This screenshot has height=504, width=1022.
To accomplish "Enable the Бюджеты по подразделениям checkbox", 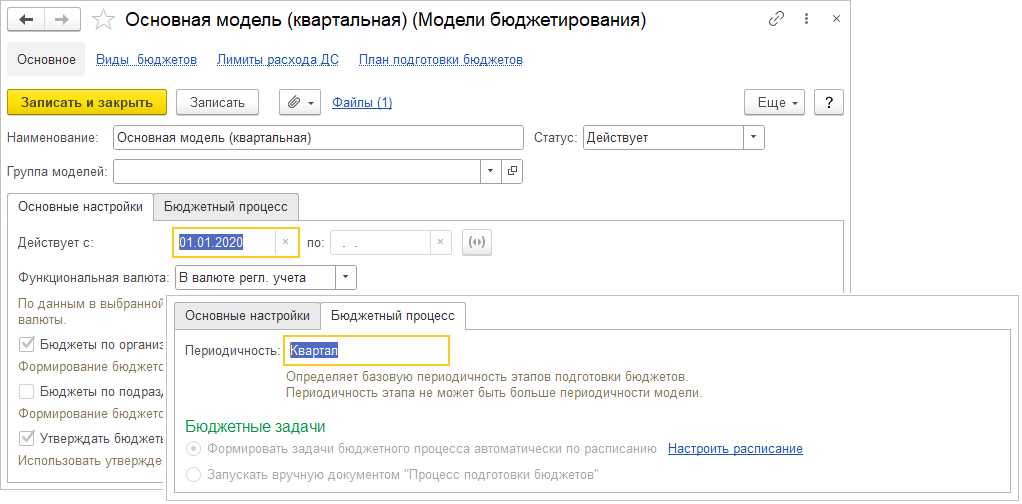I will coord(27,391).
